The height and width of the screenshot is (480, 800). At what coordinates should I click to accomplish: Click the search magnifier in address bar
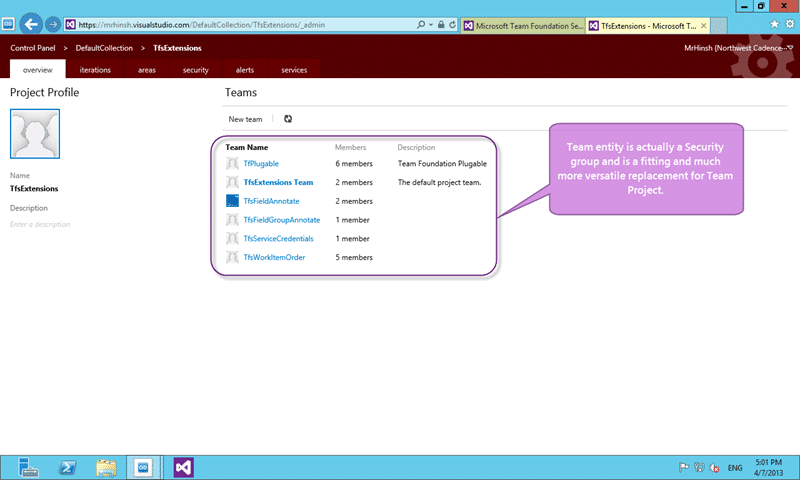pos(420,24)
